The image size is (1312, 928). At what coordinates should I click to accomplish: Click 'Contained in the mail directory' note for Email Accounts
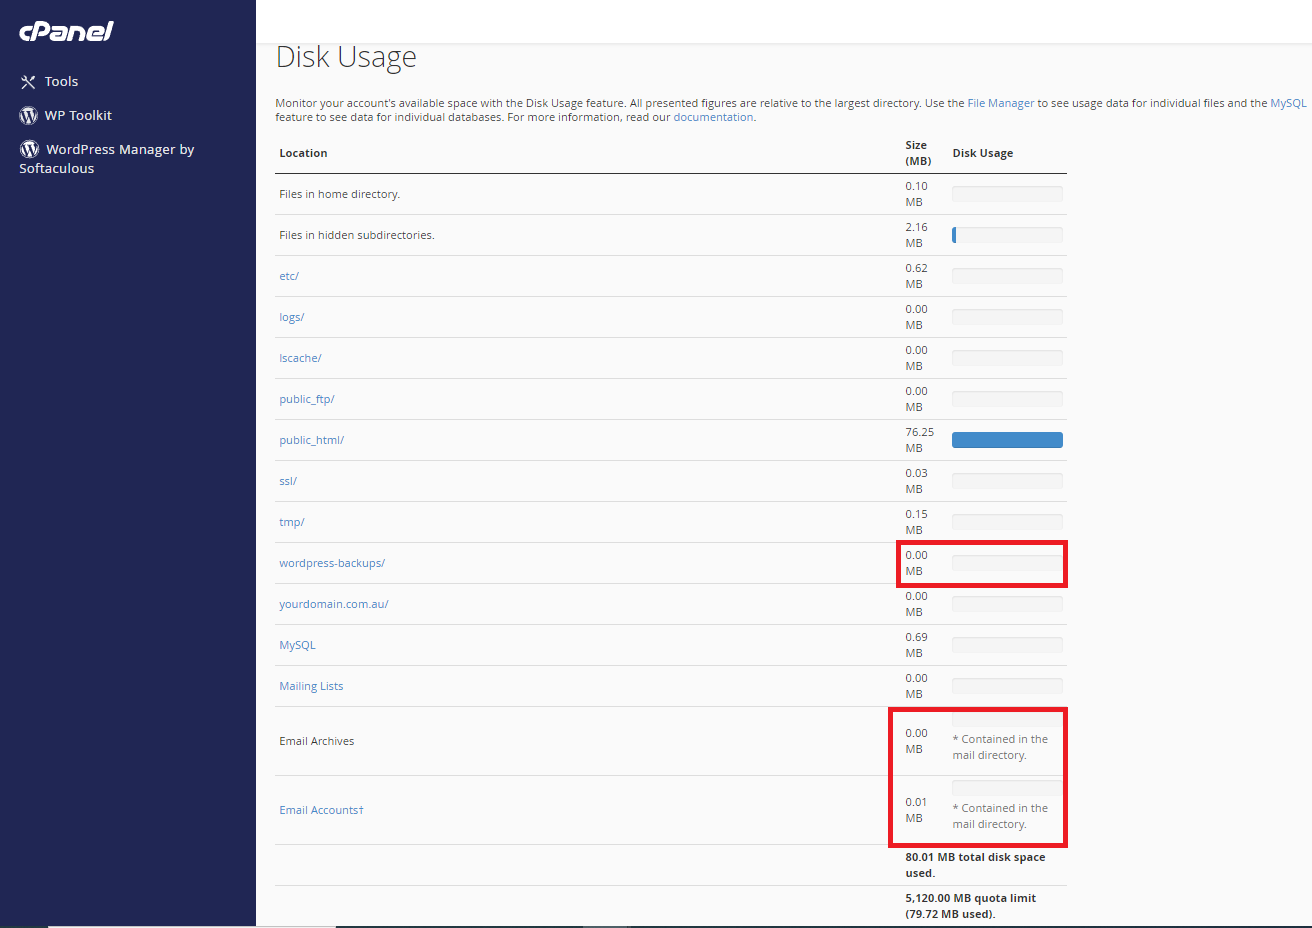1000,816
